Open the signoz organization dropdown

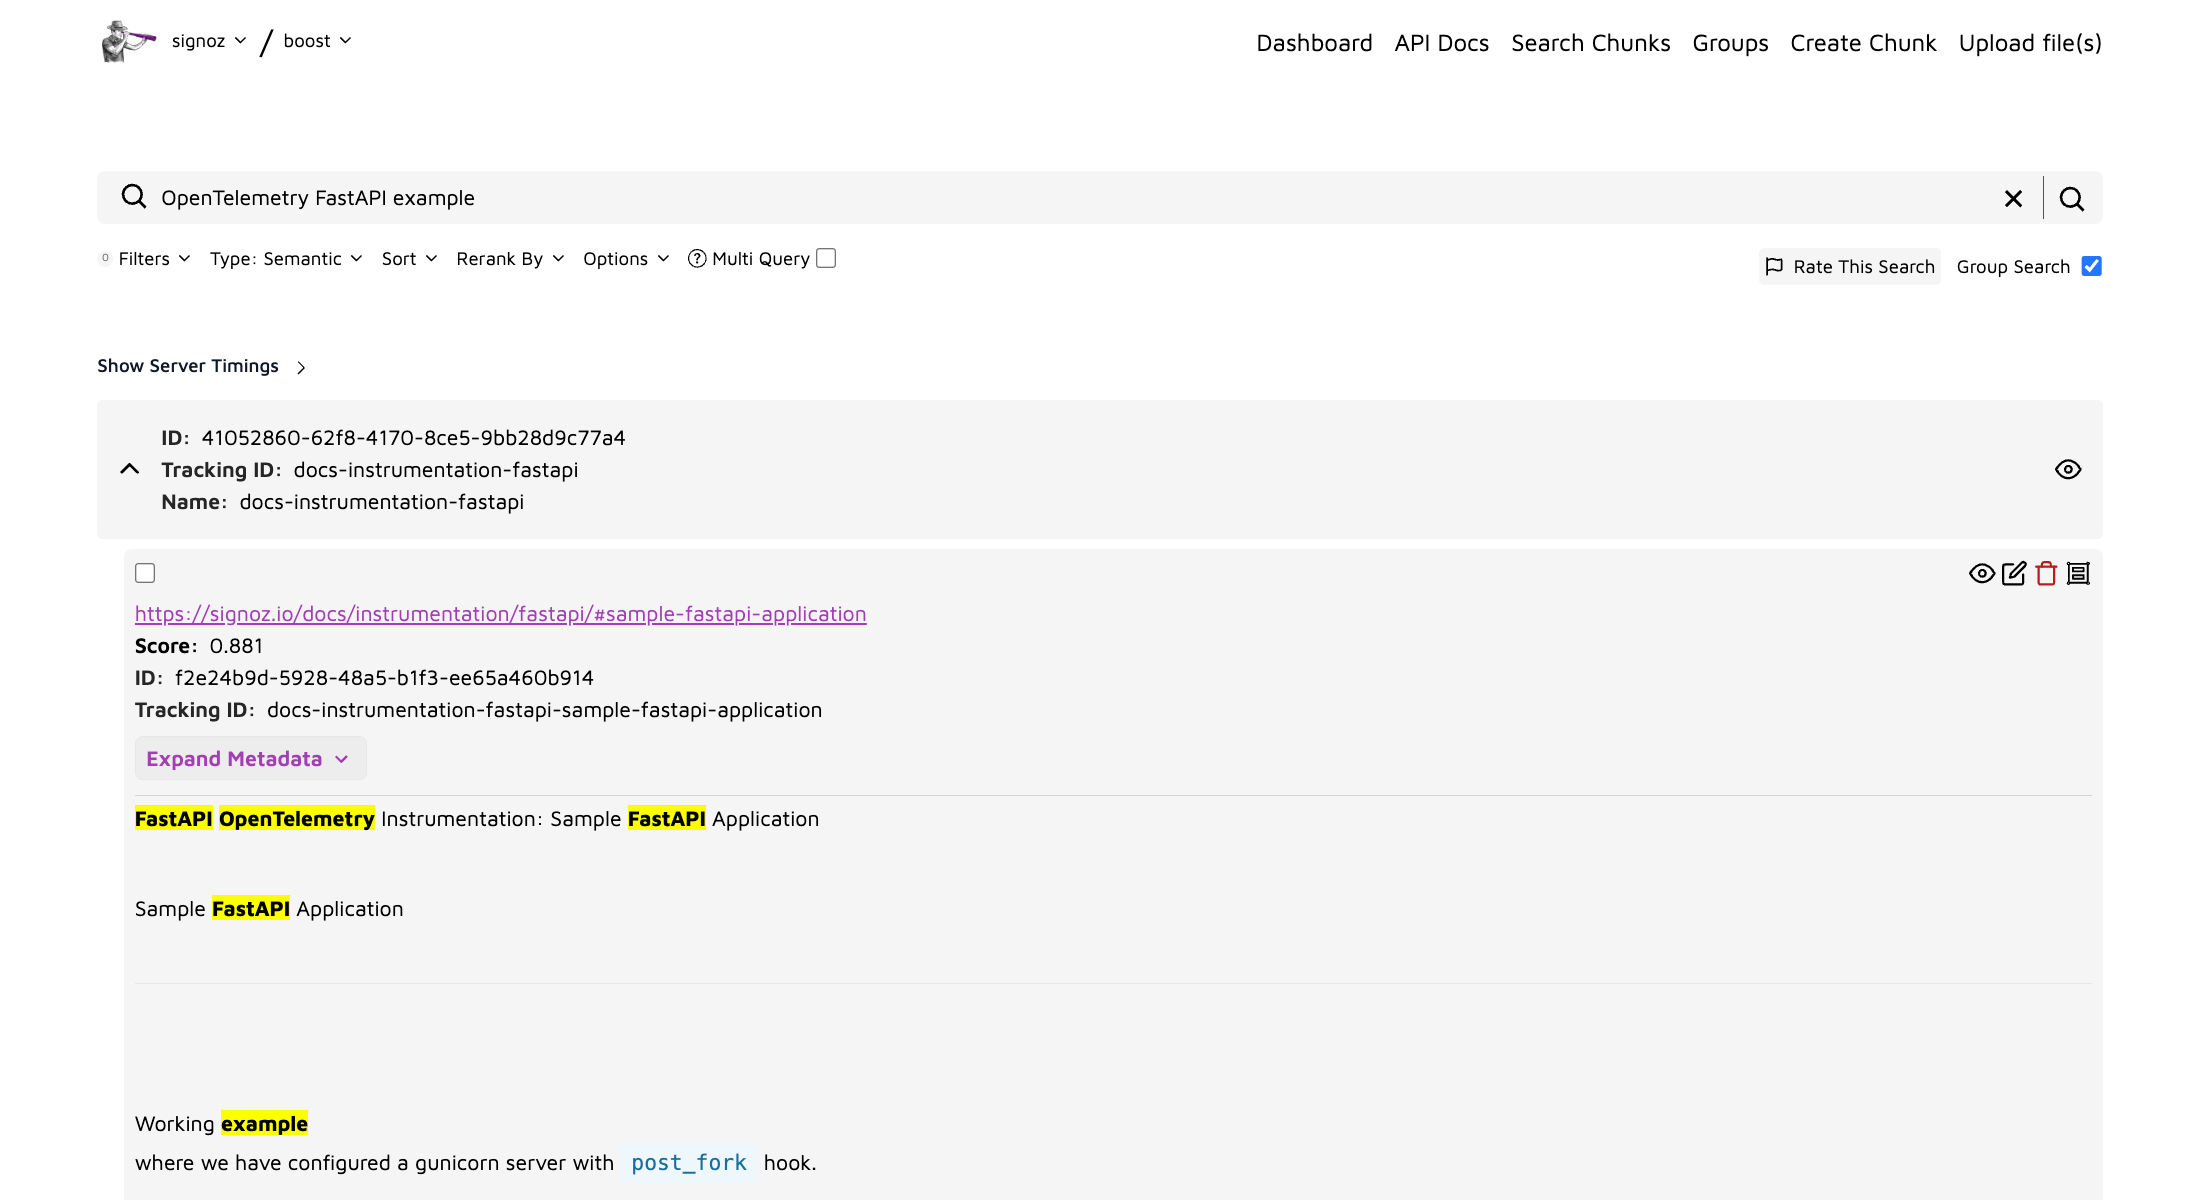point(208,41)
